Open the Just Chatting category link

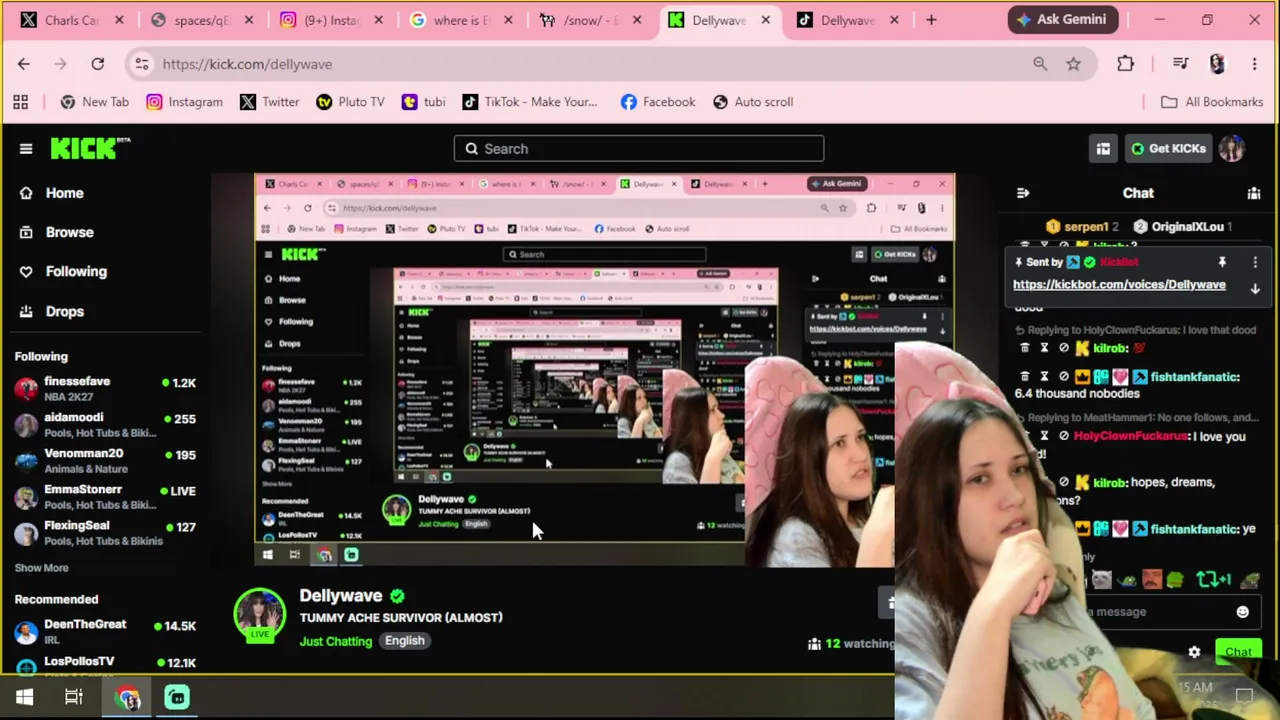point(335,641)
